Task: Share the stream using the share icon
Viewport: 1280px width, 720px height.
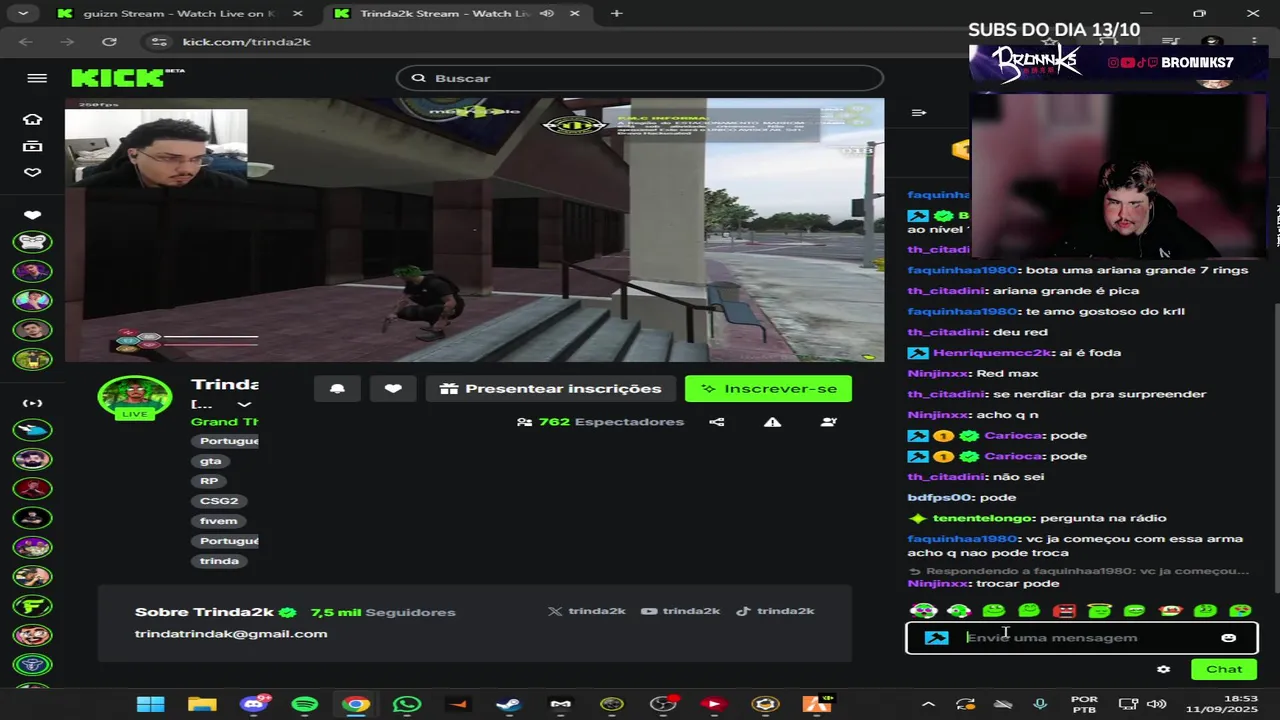Action: click(x=717, y=422)
